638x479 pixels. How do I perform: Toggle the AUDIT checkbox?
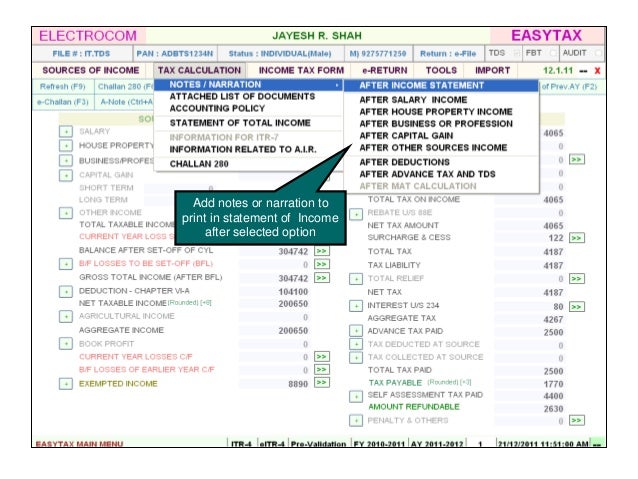point(598,53)
